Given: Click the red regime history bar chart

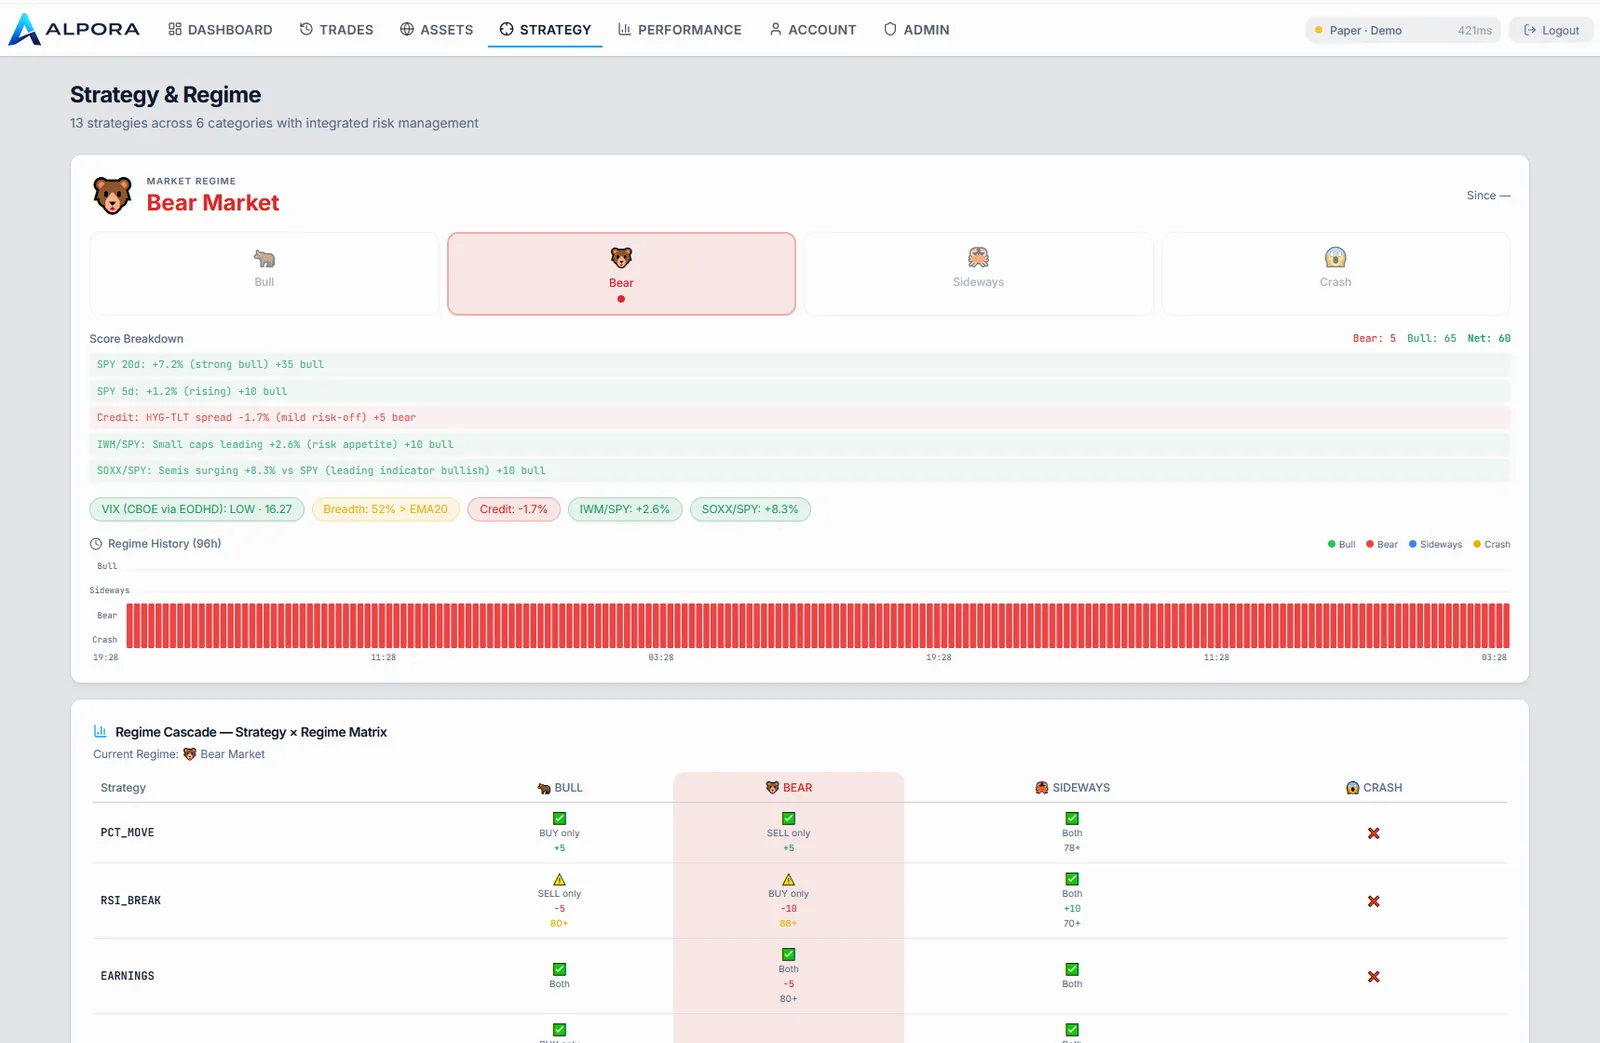Looking at the screenshot, I should click(x=818, y=626).
